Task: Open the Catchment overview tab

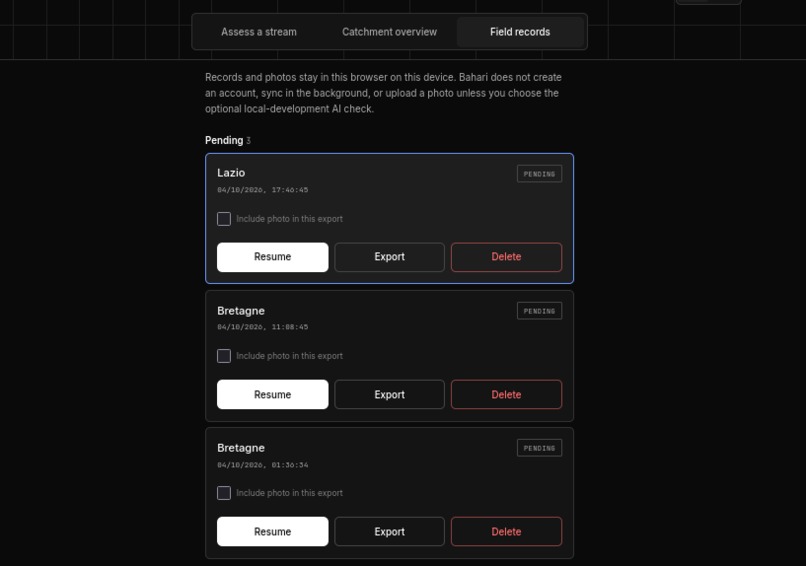Action: 389,32
